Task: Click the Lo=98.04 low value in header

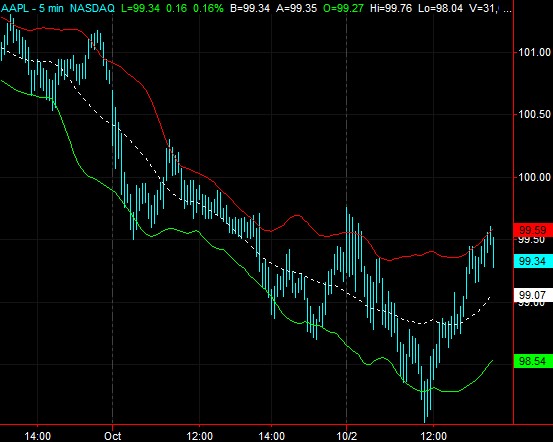Action: pyautogui.click(x=440, y=8)
